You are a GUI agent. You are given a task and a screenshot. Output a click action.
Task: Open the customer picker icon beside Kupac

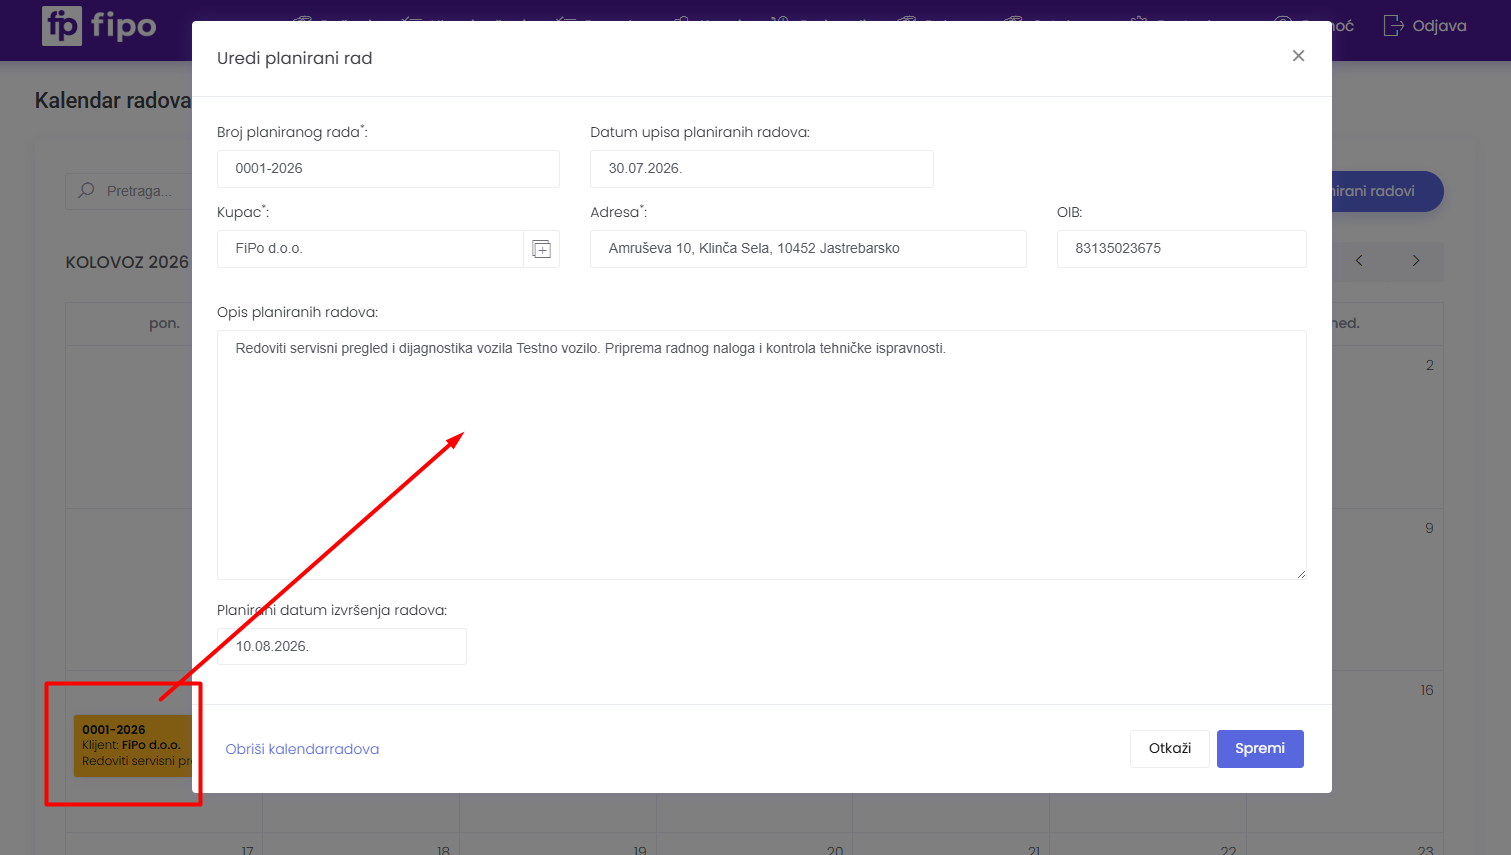541,249
